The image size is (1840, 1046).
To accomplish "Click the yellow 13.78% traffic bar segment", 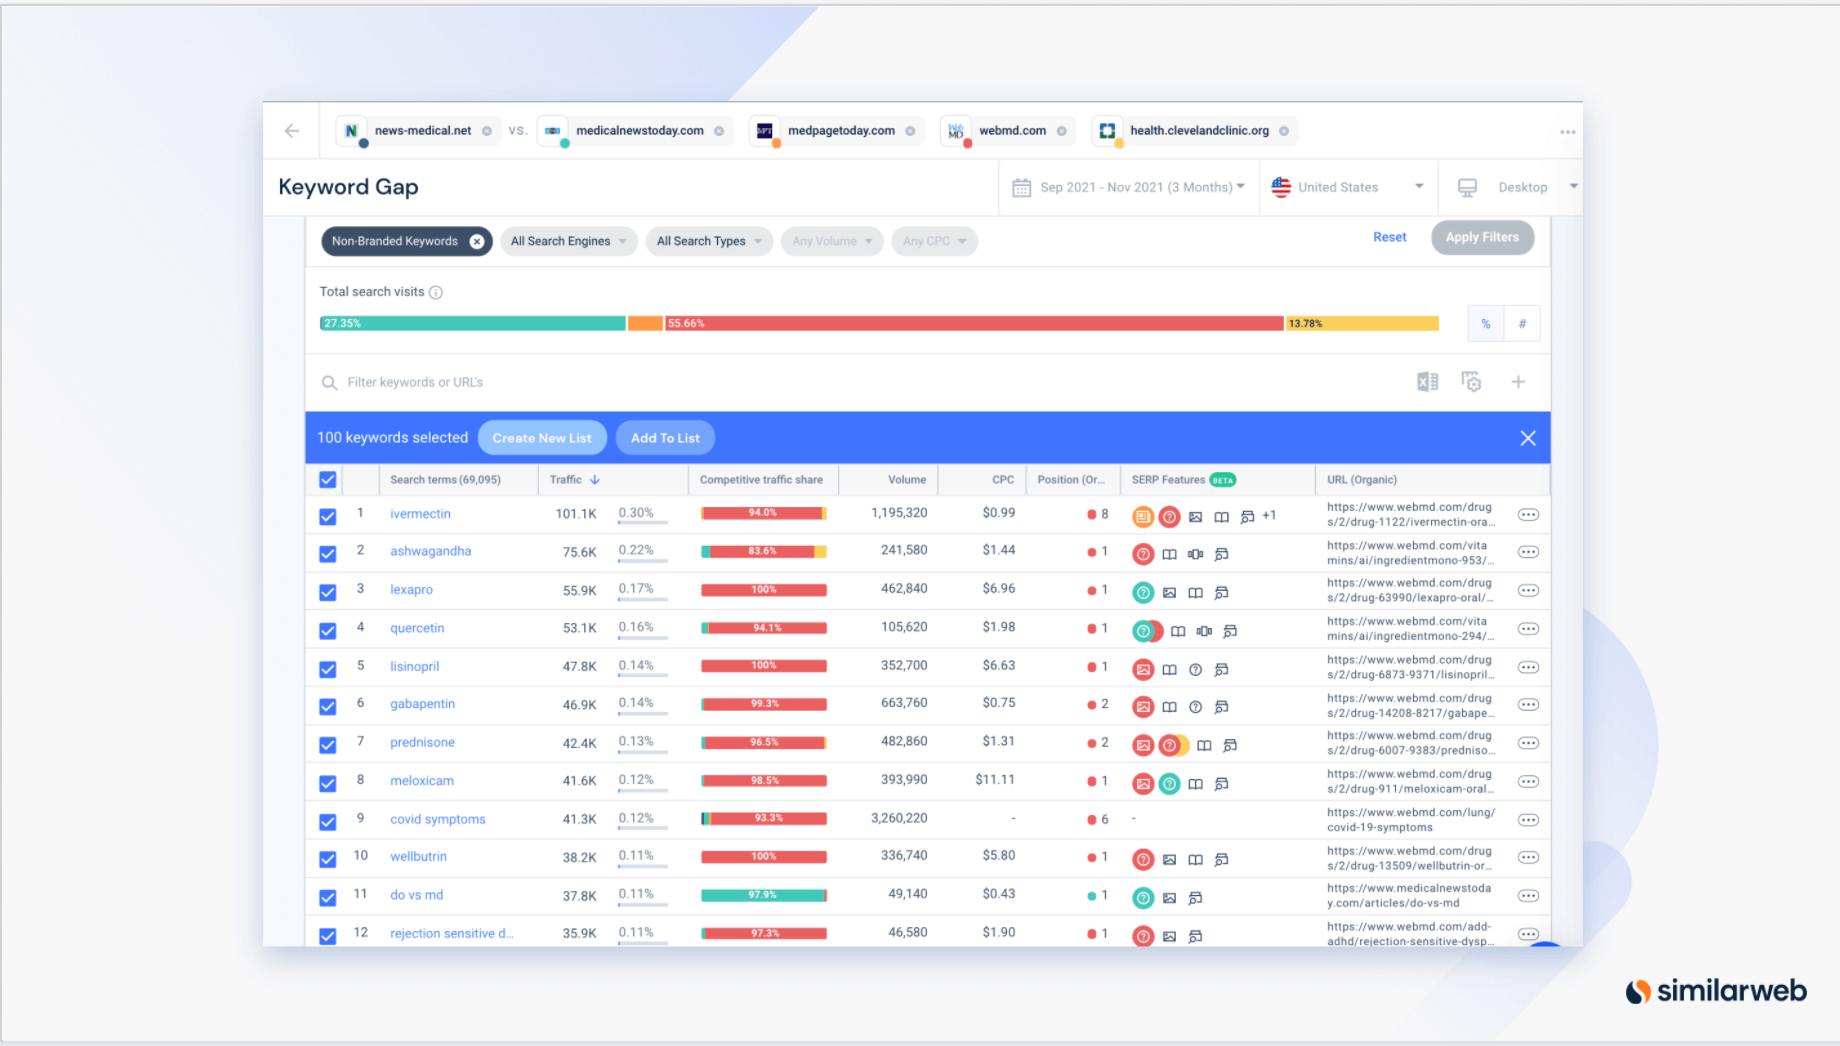I will tap(1362, 323).
